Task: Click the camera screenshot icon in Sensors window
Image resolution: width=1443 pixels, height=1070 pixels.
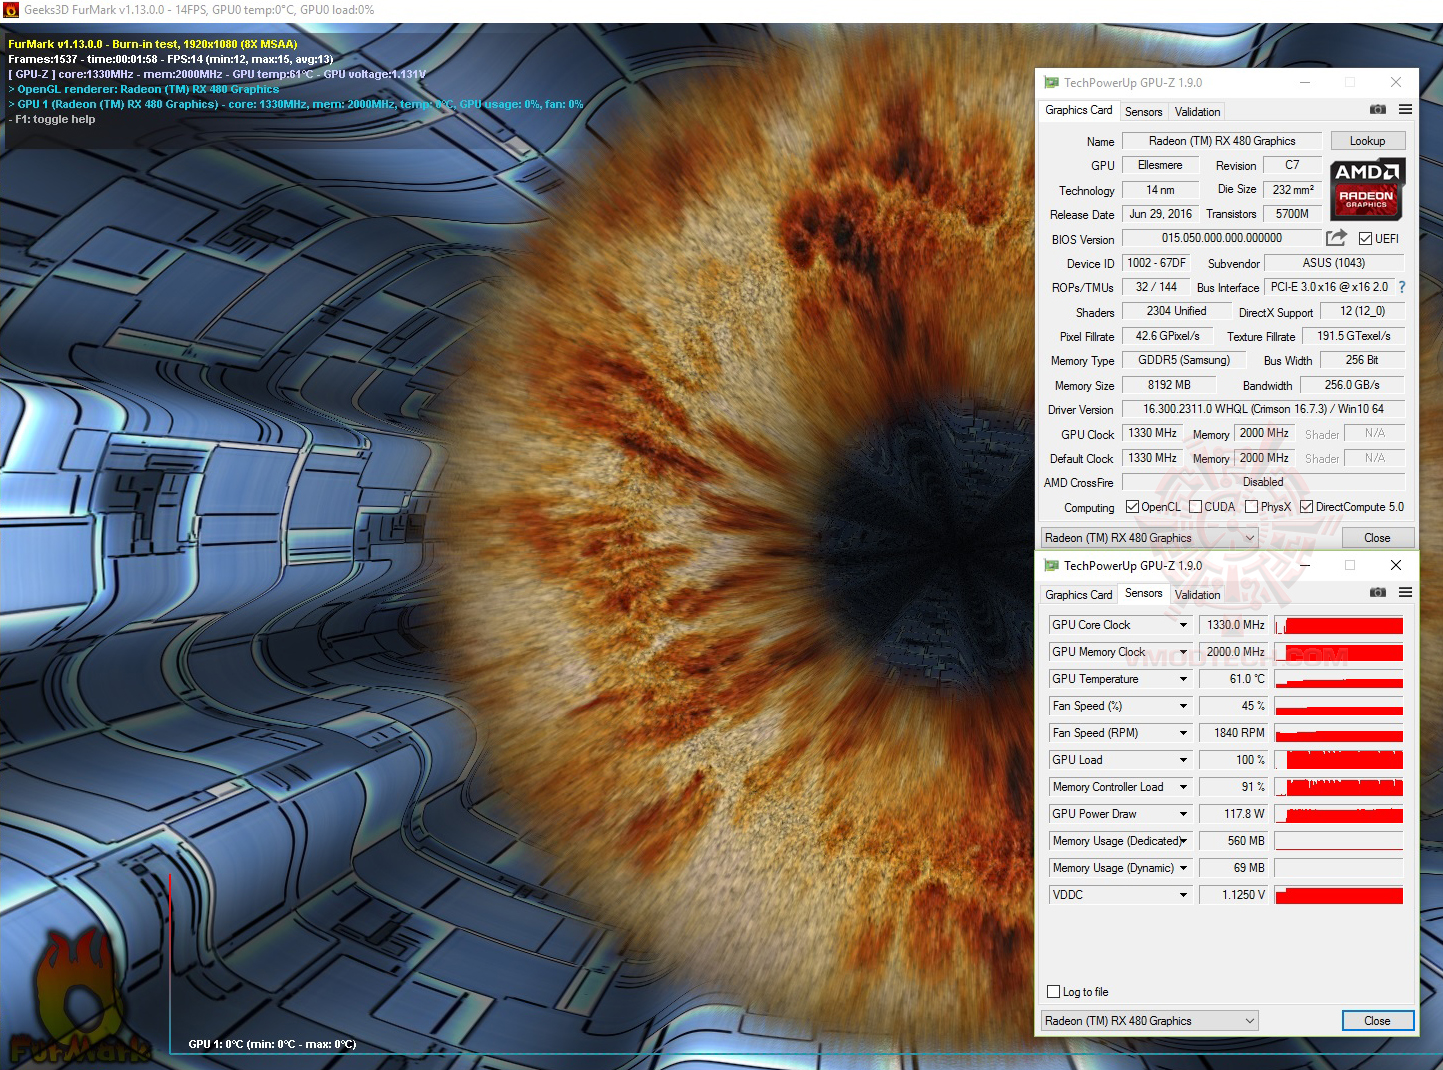Action: [x=1377, y=592]
